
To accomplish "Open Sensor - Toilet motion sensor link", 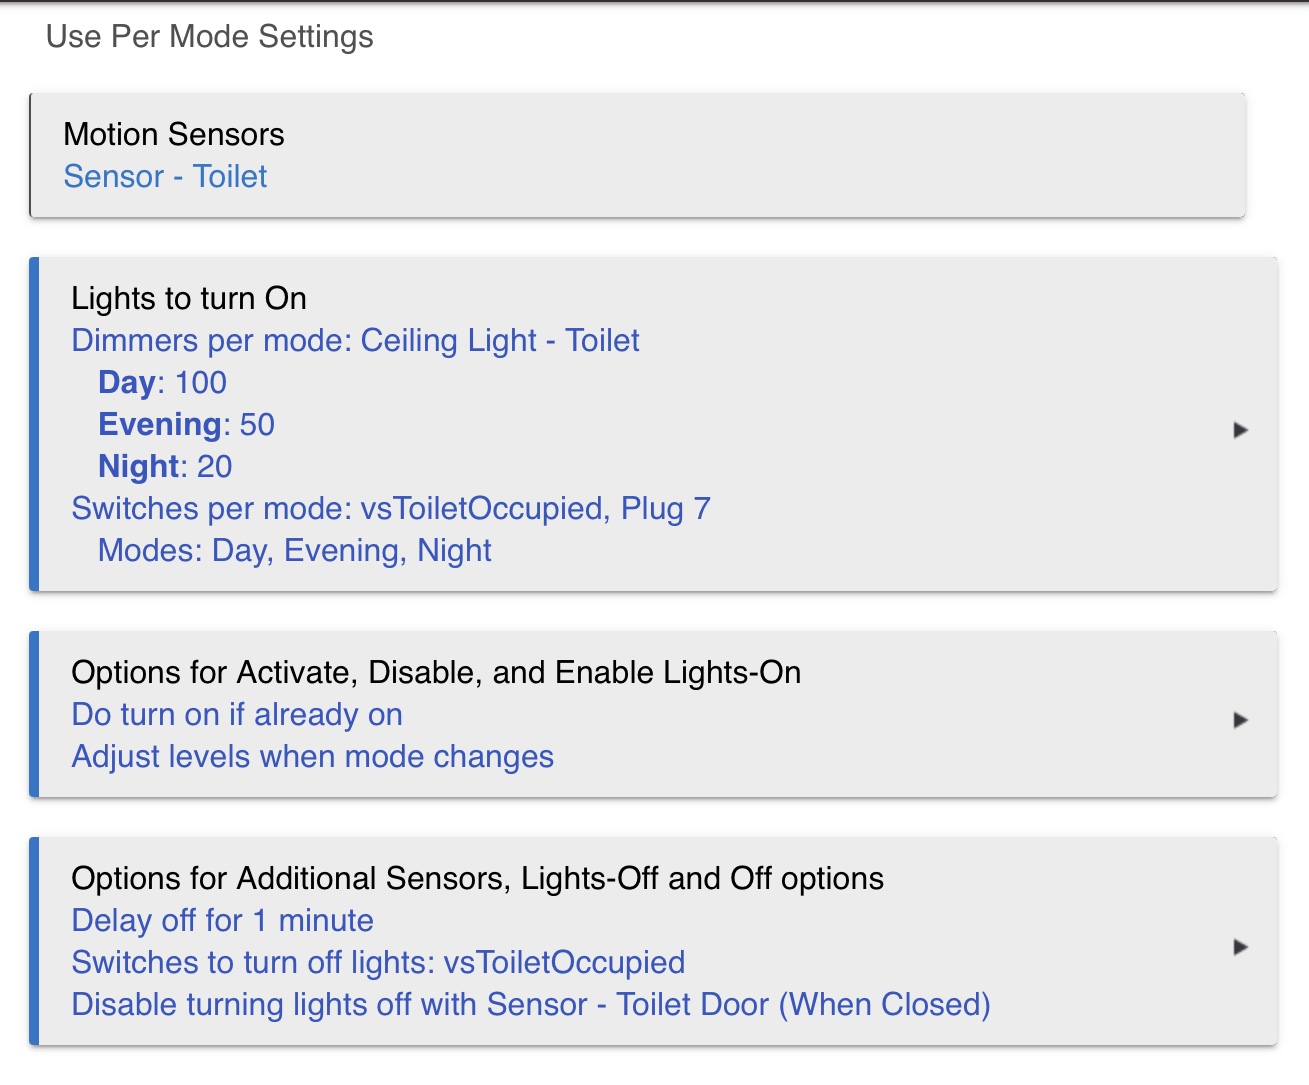I will (x=165, y=176).
